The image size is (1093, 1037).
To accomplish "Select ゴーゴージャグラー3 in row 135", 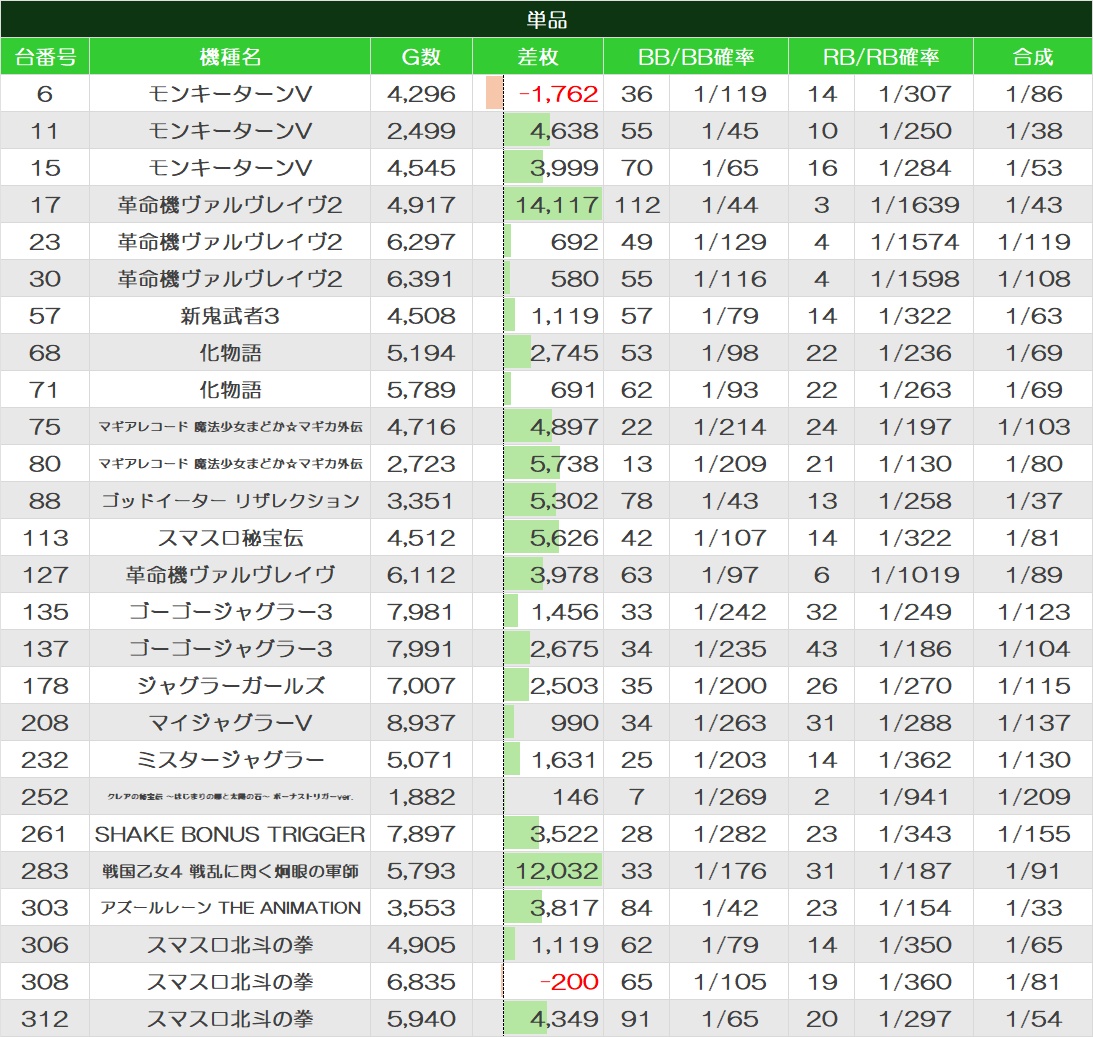I will coord(230,611).
